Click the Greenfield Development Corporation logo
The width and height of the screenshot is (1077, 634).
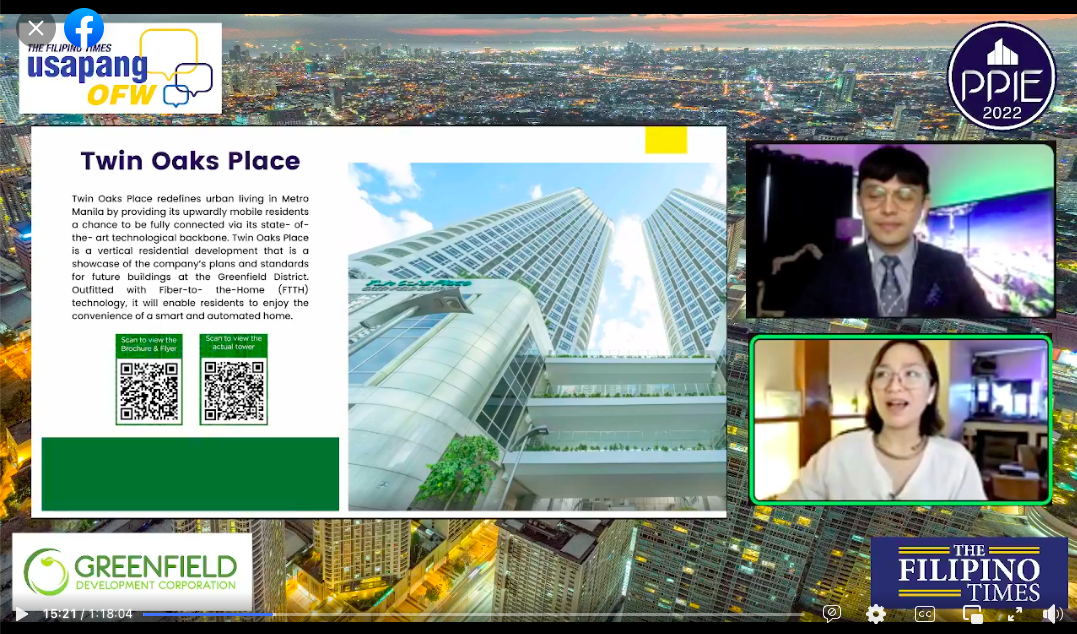131,570
